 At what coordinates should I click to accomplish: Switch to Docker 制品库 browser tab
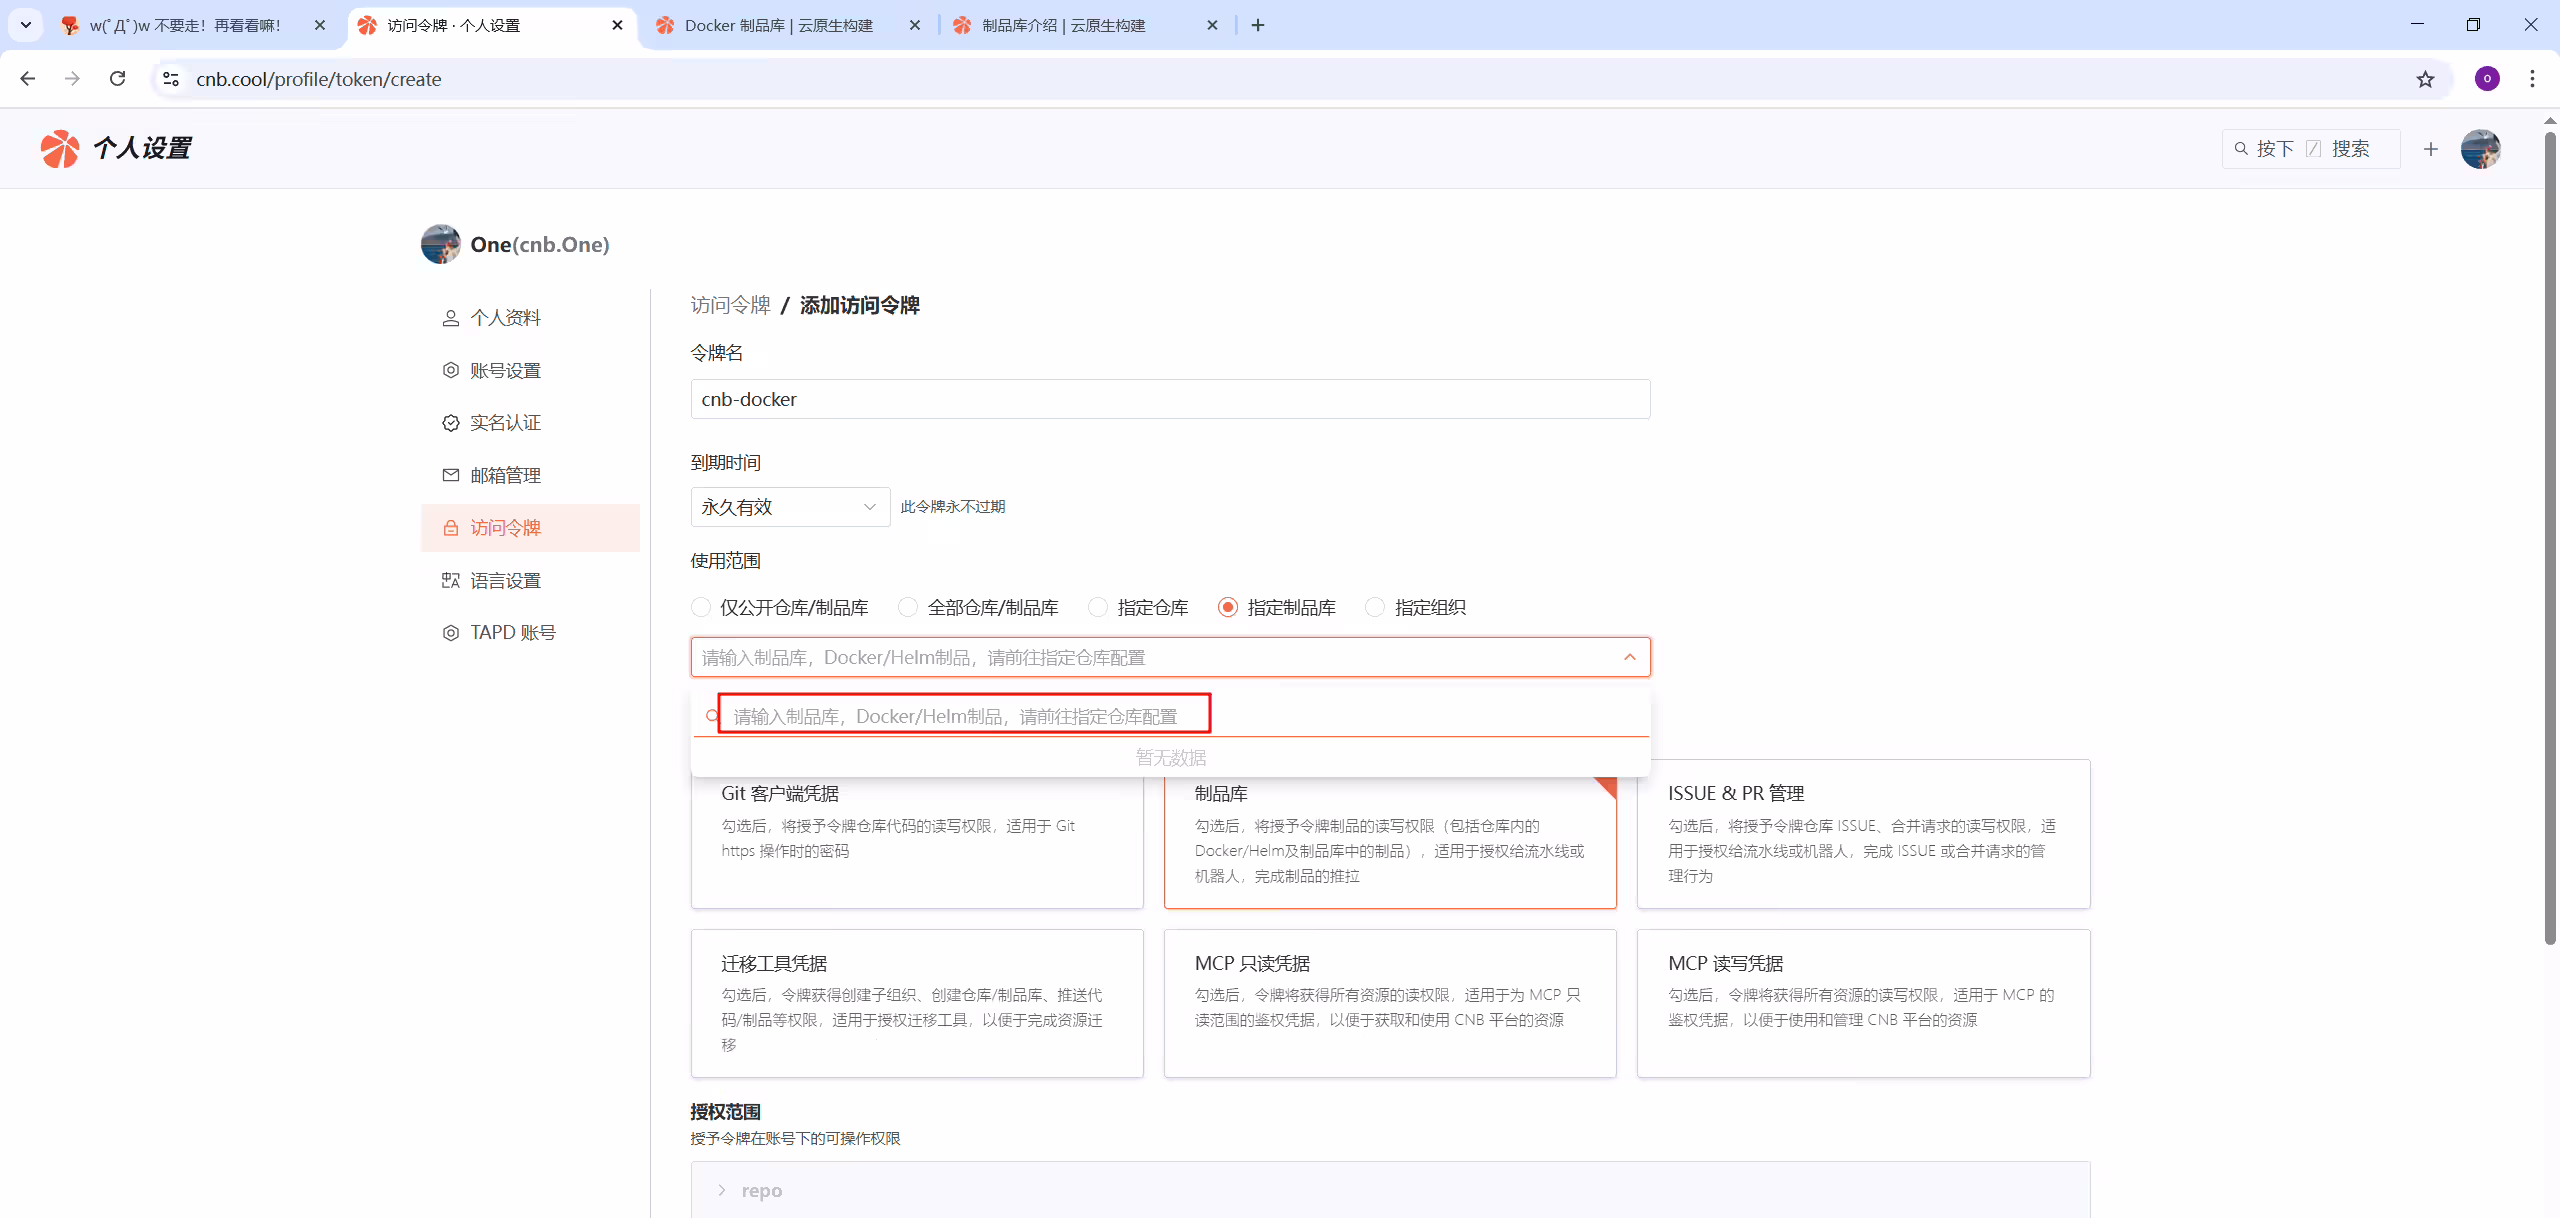coord(787,25)
